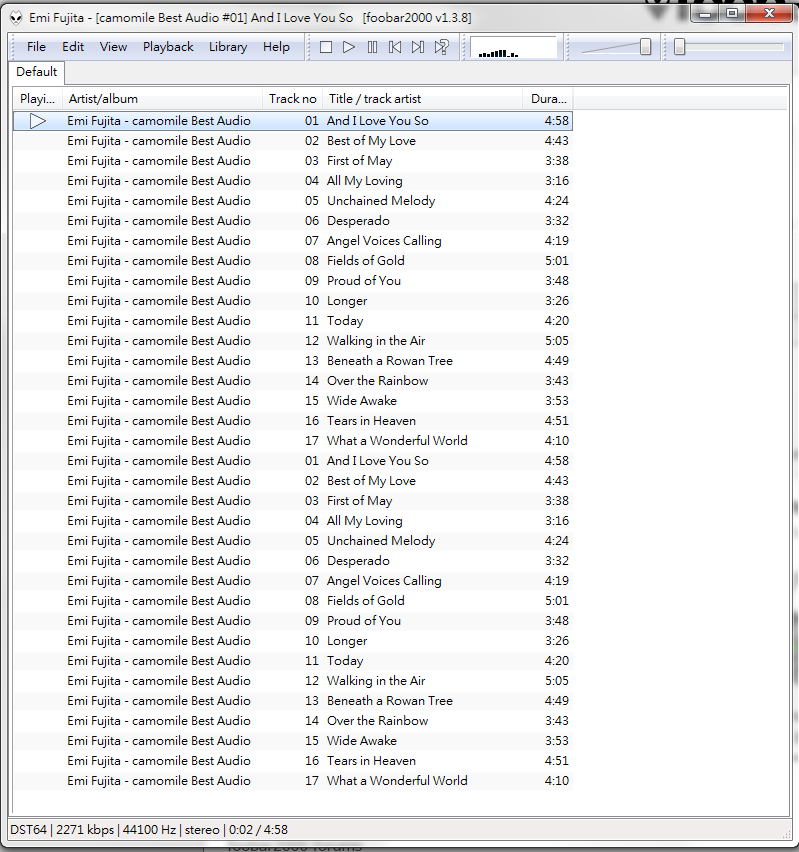Select second 'Over the Rainbow' track
The image size is (799, 852).
(293, 721)
